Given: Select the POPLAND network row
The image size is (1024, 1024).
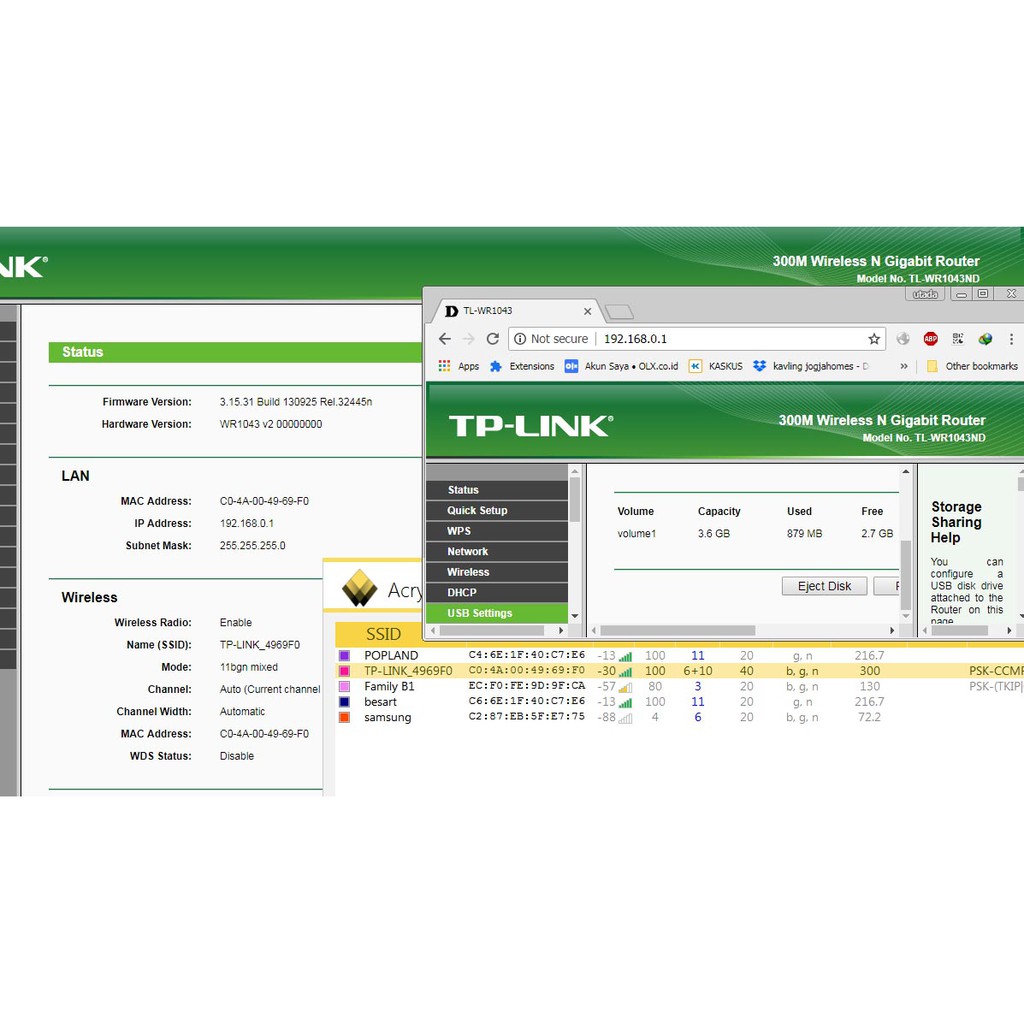Looking at the screenshot, I should (679, 656).
